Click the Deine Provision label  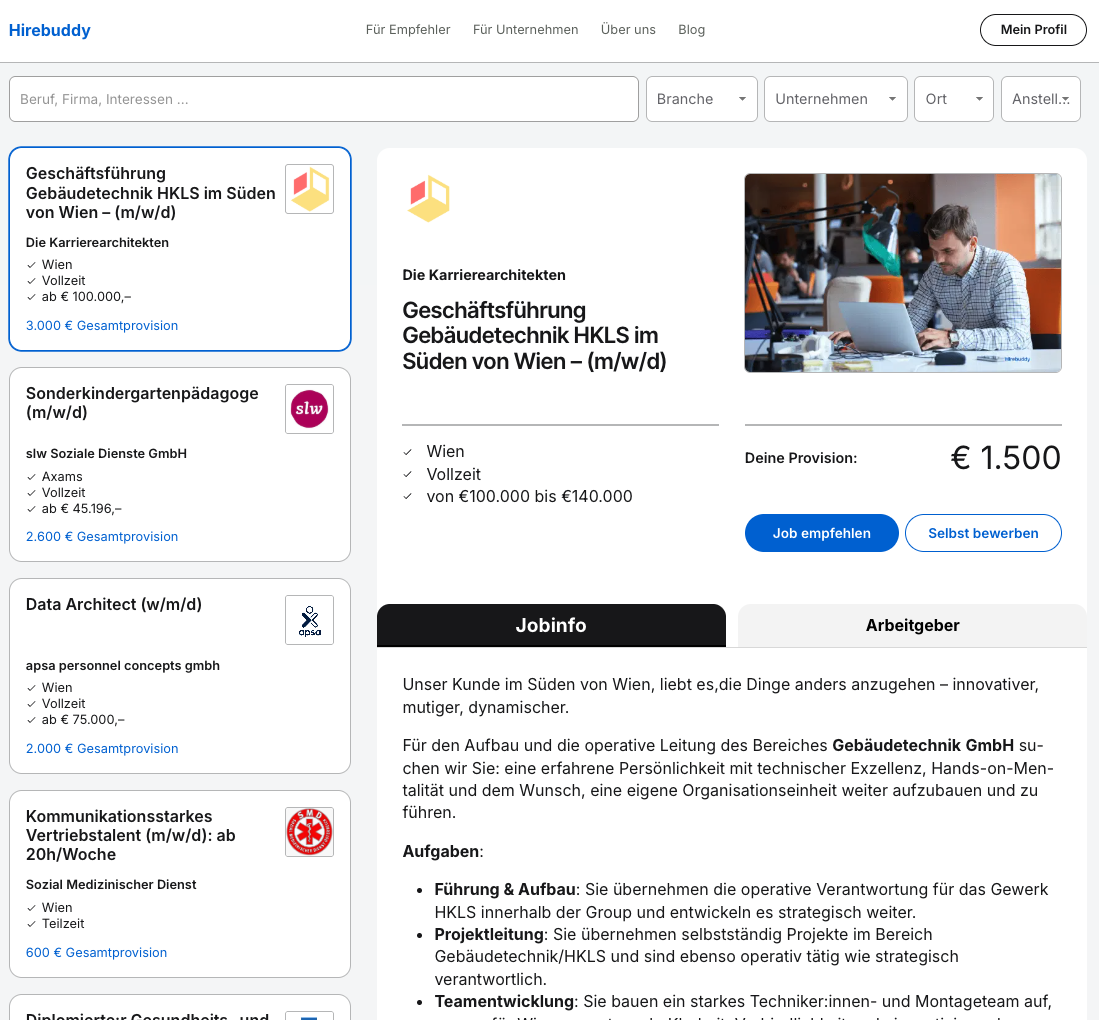pos(800,458)
